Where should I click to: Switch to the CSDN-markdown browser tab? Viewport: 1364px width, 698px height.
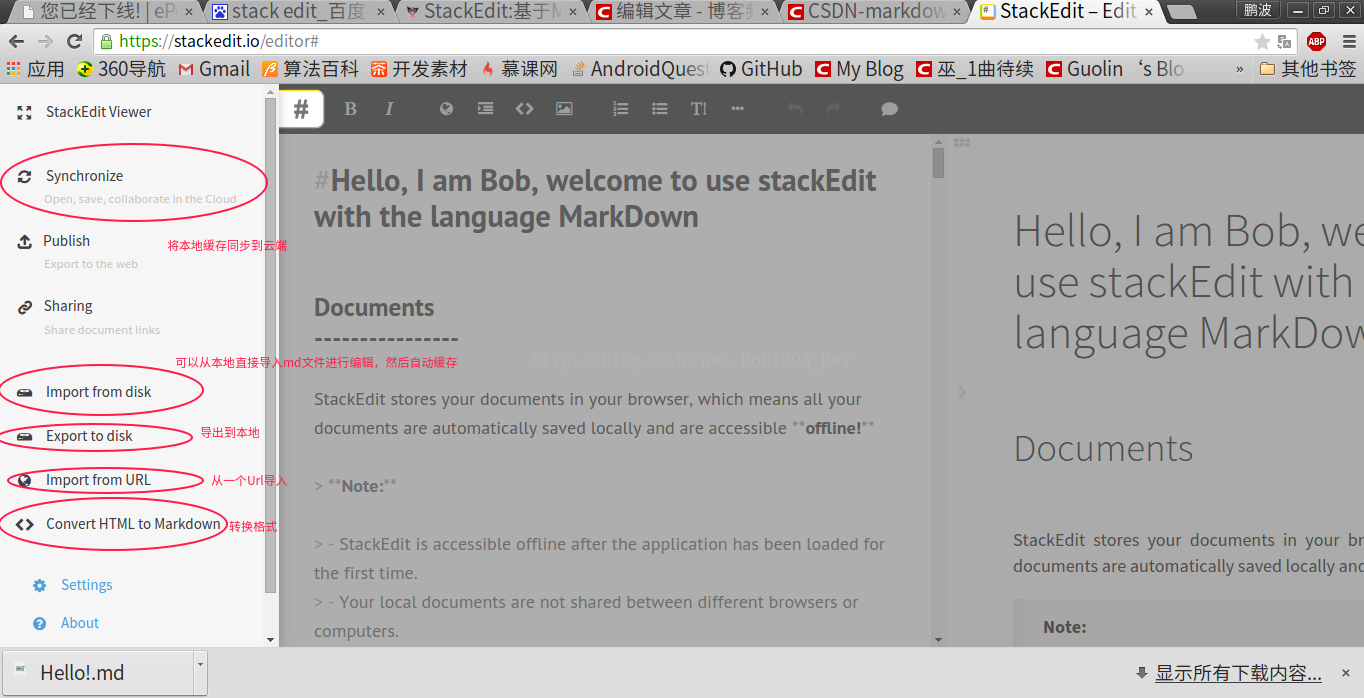pos(875,12)
